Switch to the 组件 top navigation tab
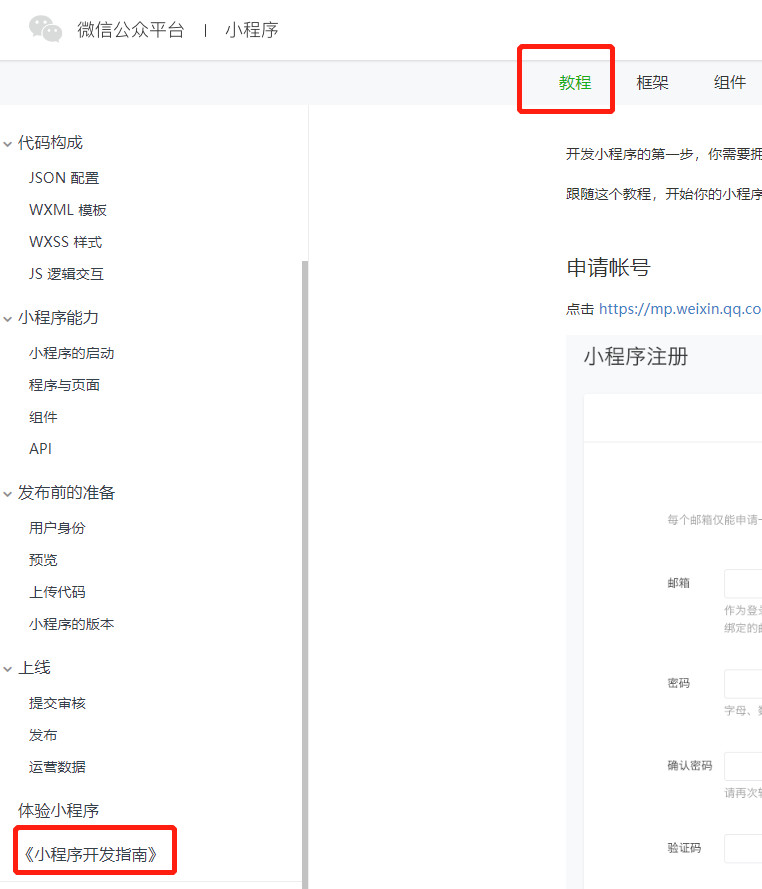The height and width of the screenshot is (889, 762). click(x=730, y=83)
